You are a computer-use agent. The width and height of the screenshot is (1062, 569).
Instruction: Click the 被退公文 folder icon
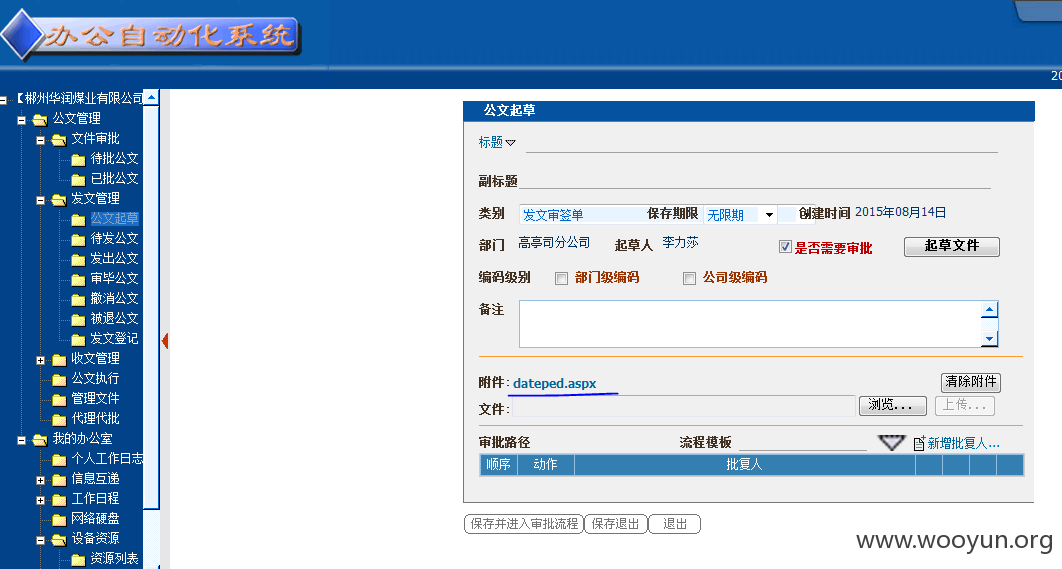pos(78,319)
